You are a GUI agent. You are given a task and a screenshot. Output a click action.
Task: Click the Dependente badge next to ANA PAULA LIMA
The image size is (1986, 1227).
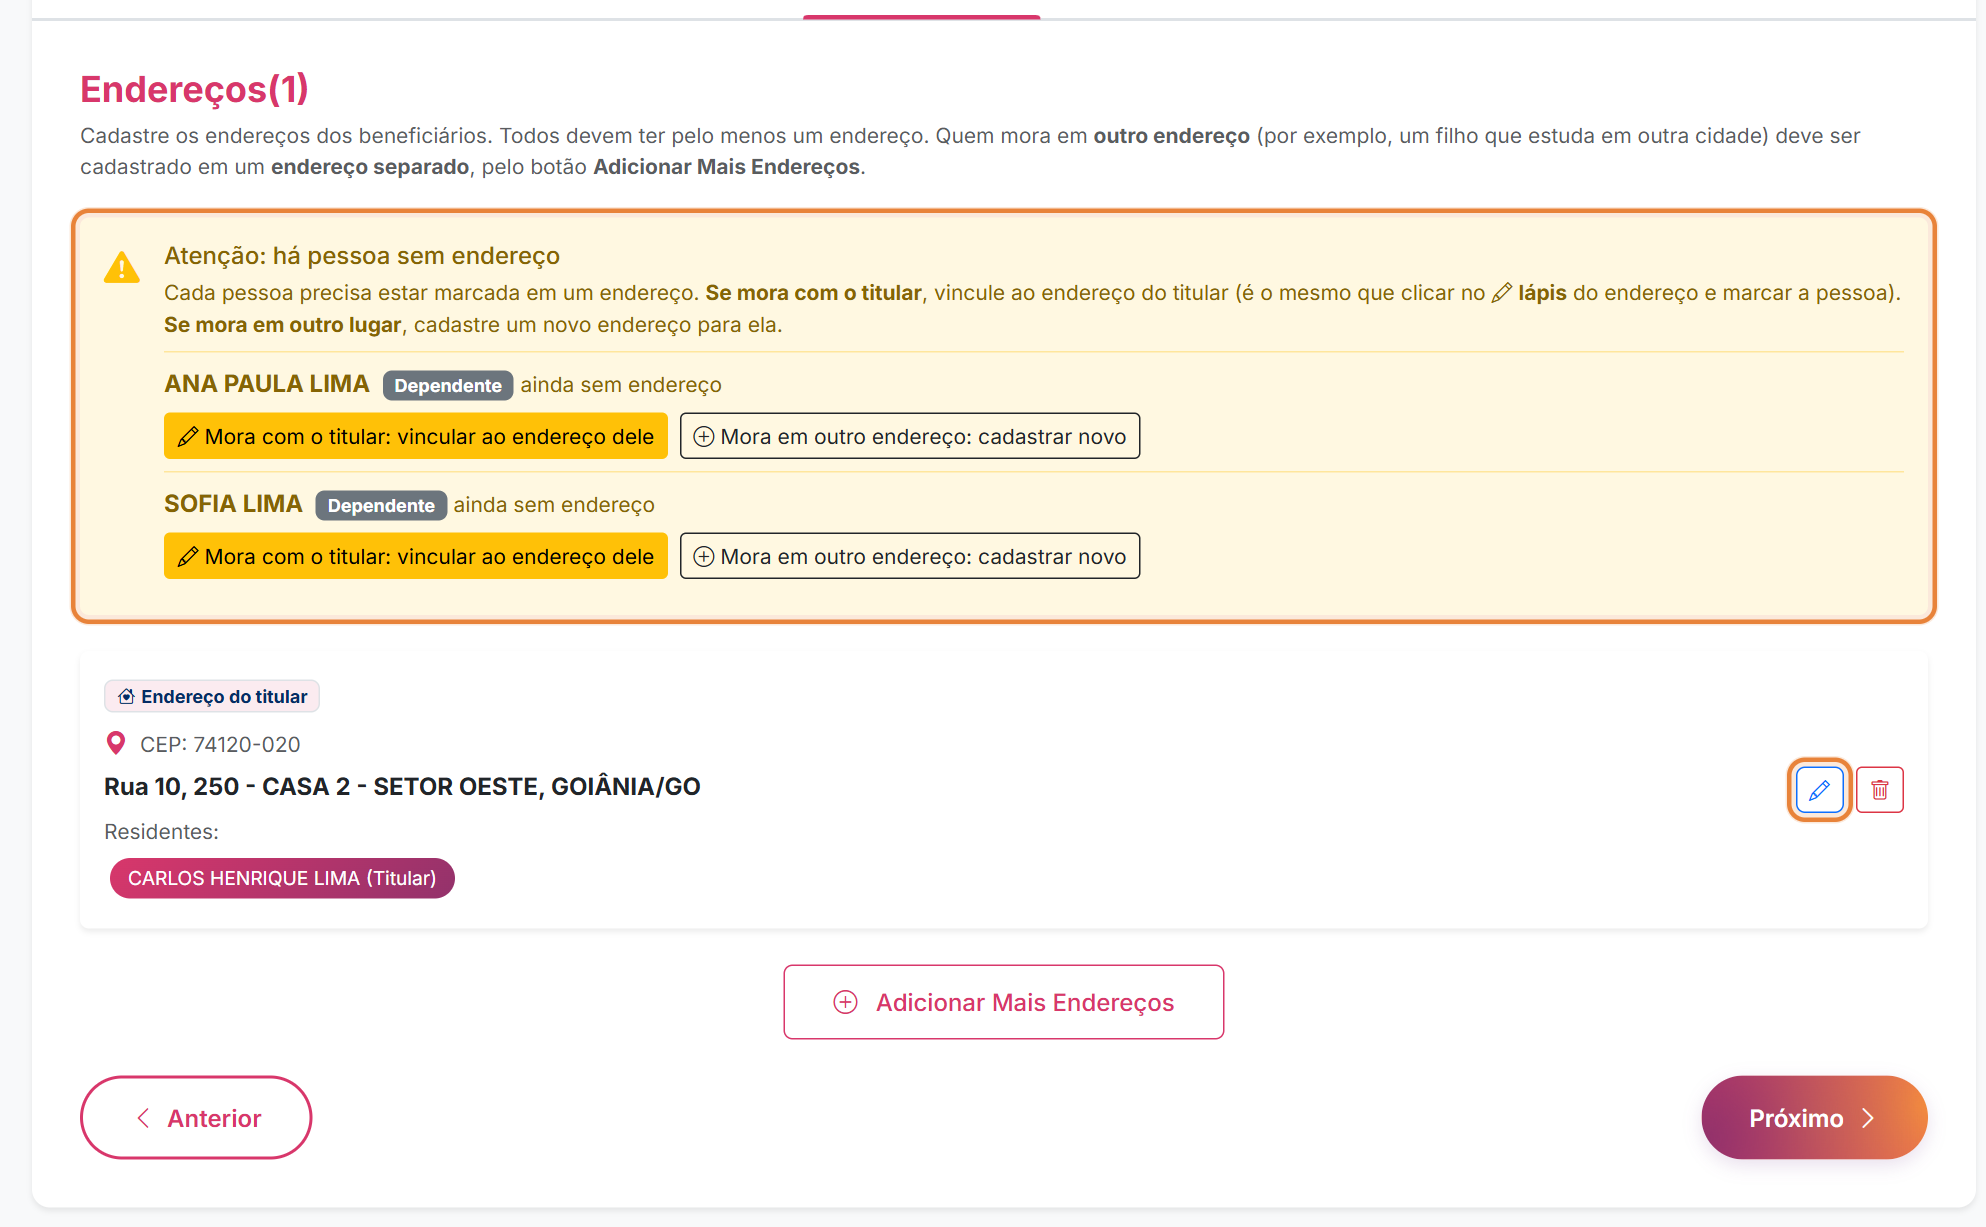[448, 385]
